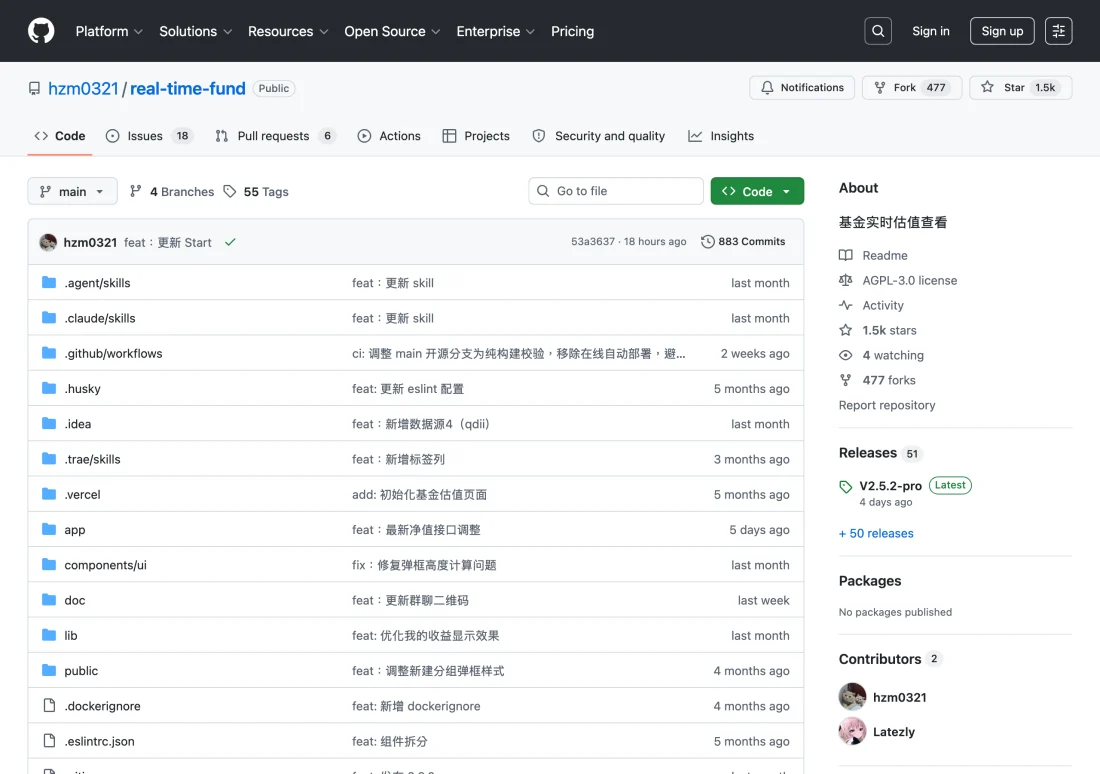Screen dimensions: 1100x774
Task: Open the .idea folder
Action: pos(77,424)
